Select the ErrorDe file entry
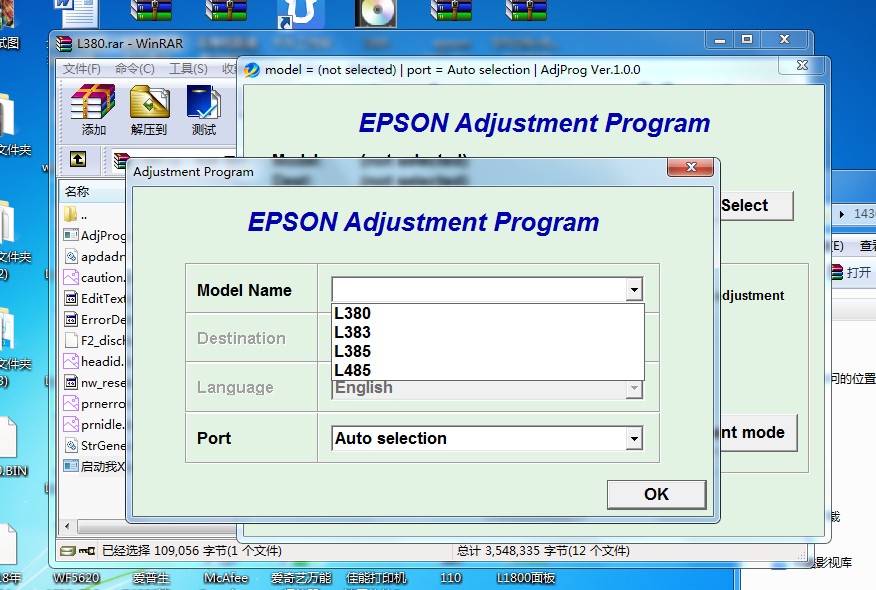The image size is (876, 590). (x=94, y=320)
